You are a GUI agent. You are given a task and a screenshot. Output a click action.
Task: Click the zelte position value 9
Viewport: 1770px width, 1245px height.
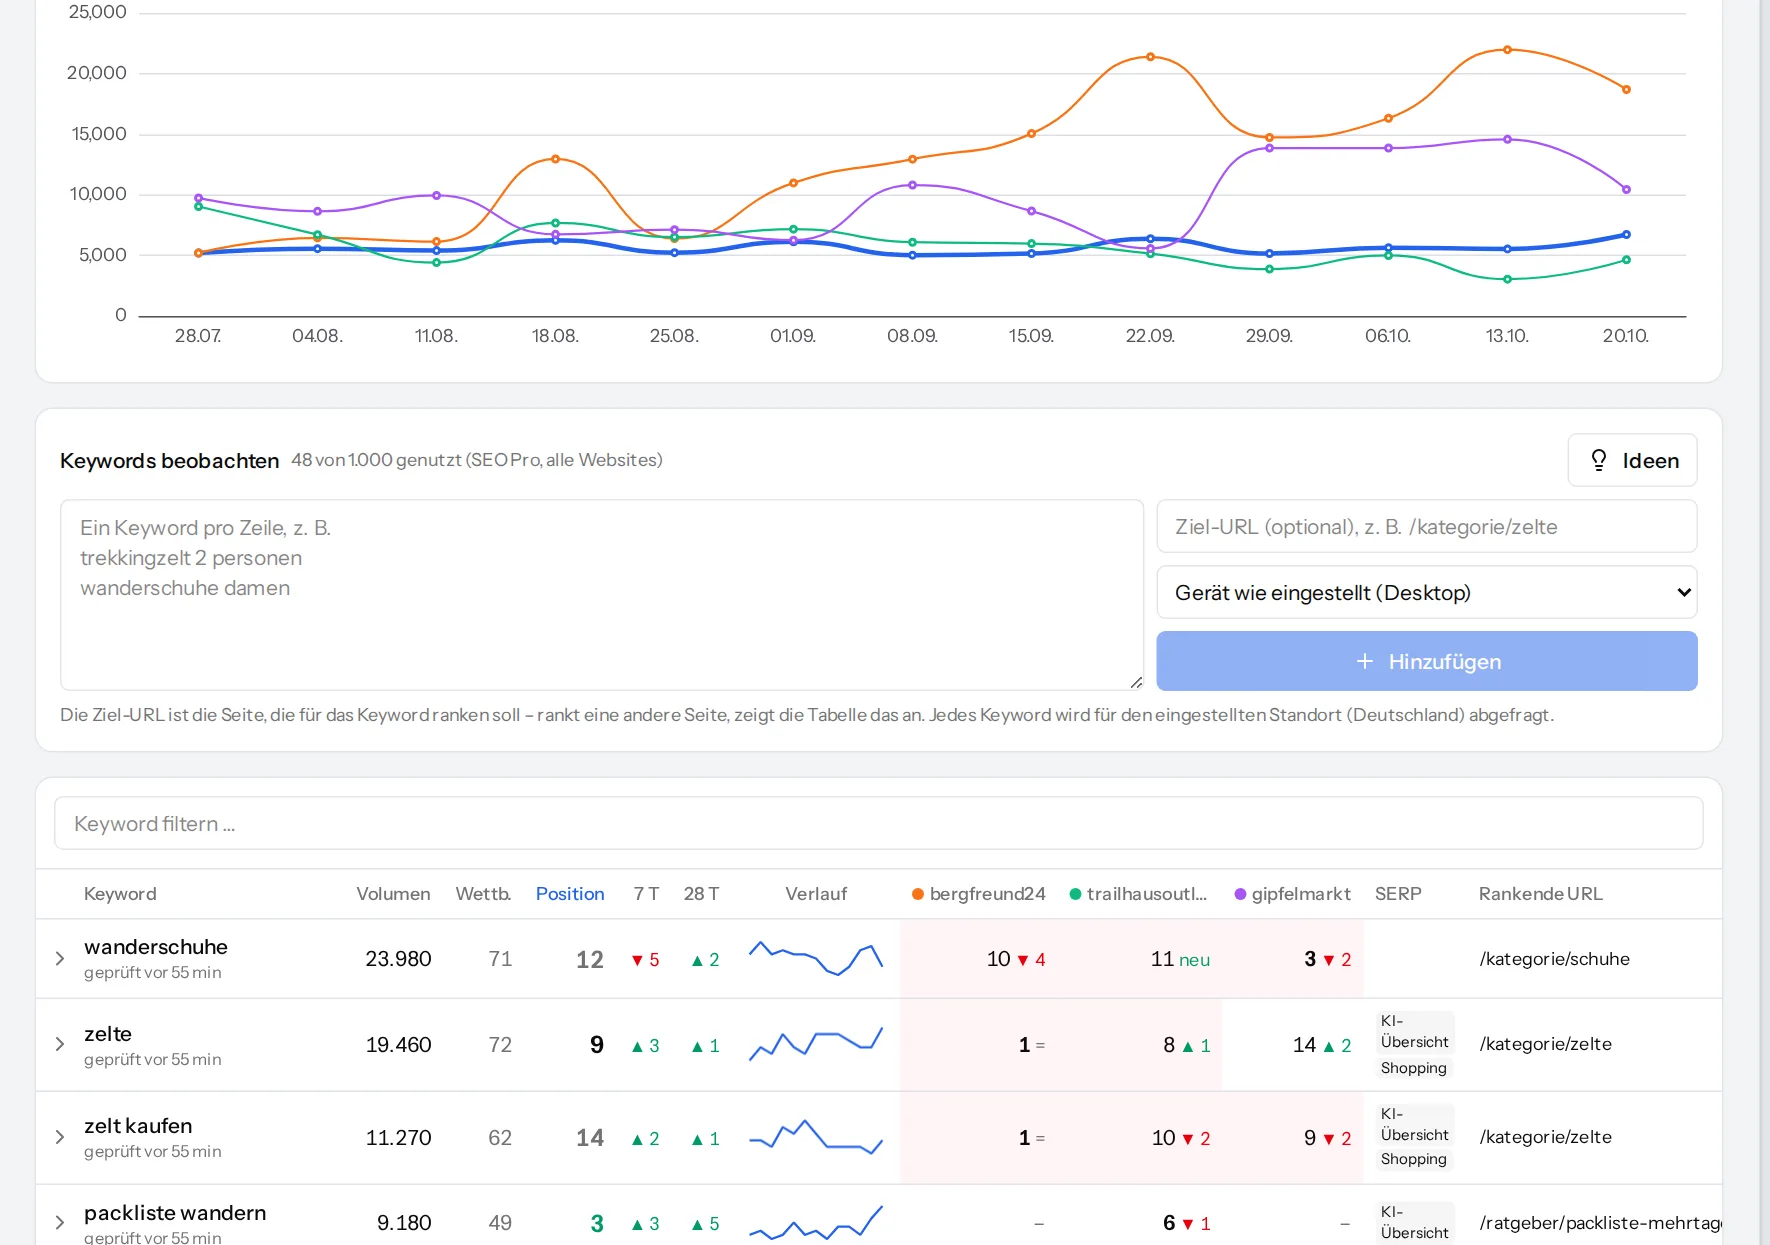(x=597, y=1045)
